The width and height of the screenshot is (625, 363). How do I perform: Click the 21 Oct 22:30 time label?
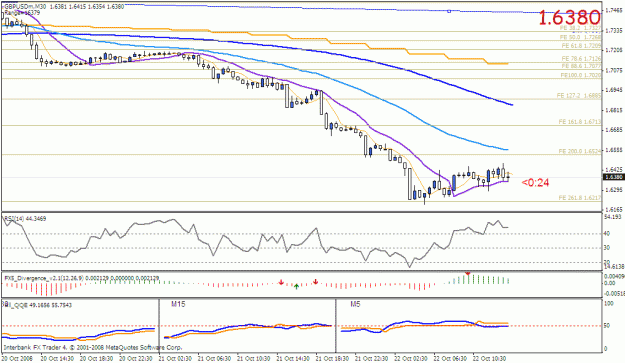point(371,359)
